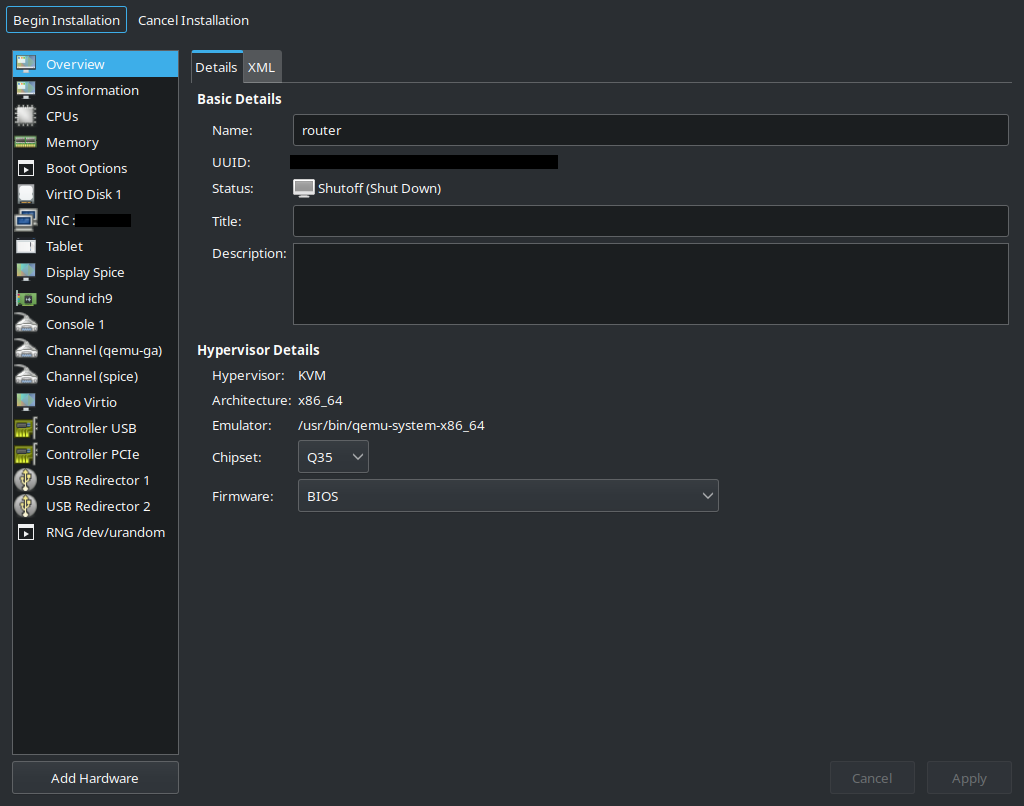Image resolution: width=1024 pixels, height=806 pixels.
Task: Open the Firmware BIOS dropdown
Action: pyautogui.click(x=508, y=496)
